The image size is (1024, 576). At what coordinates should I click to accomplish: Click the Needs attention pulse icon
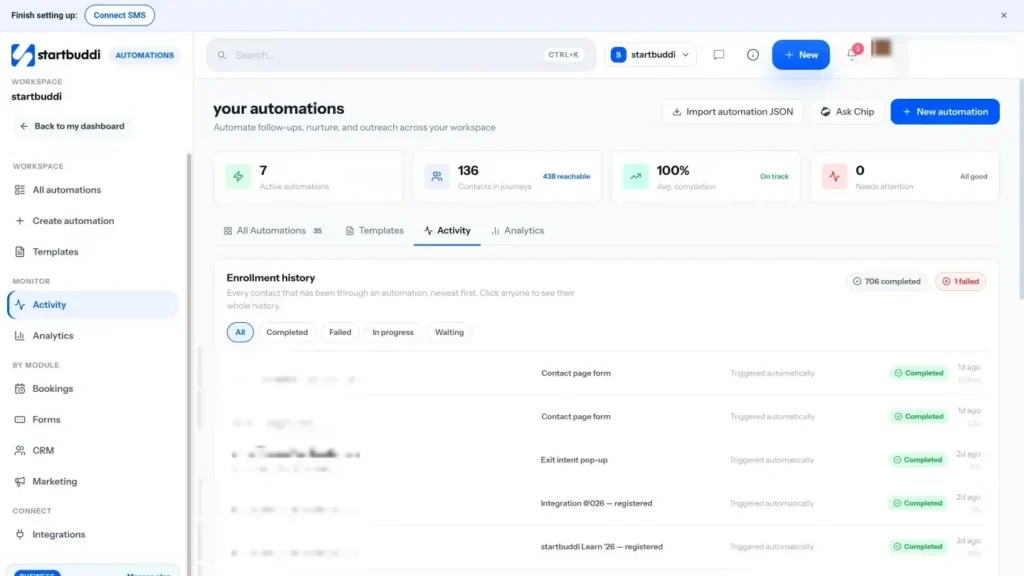[x=834, y=176]
